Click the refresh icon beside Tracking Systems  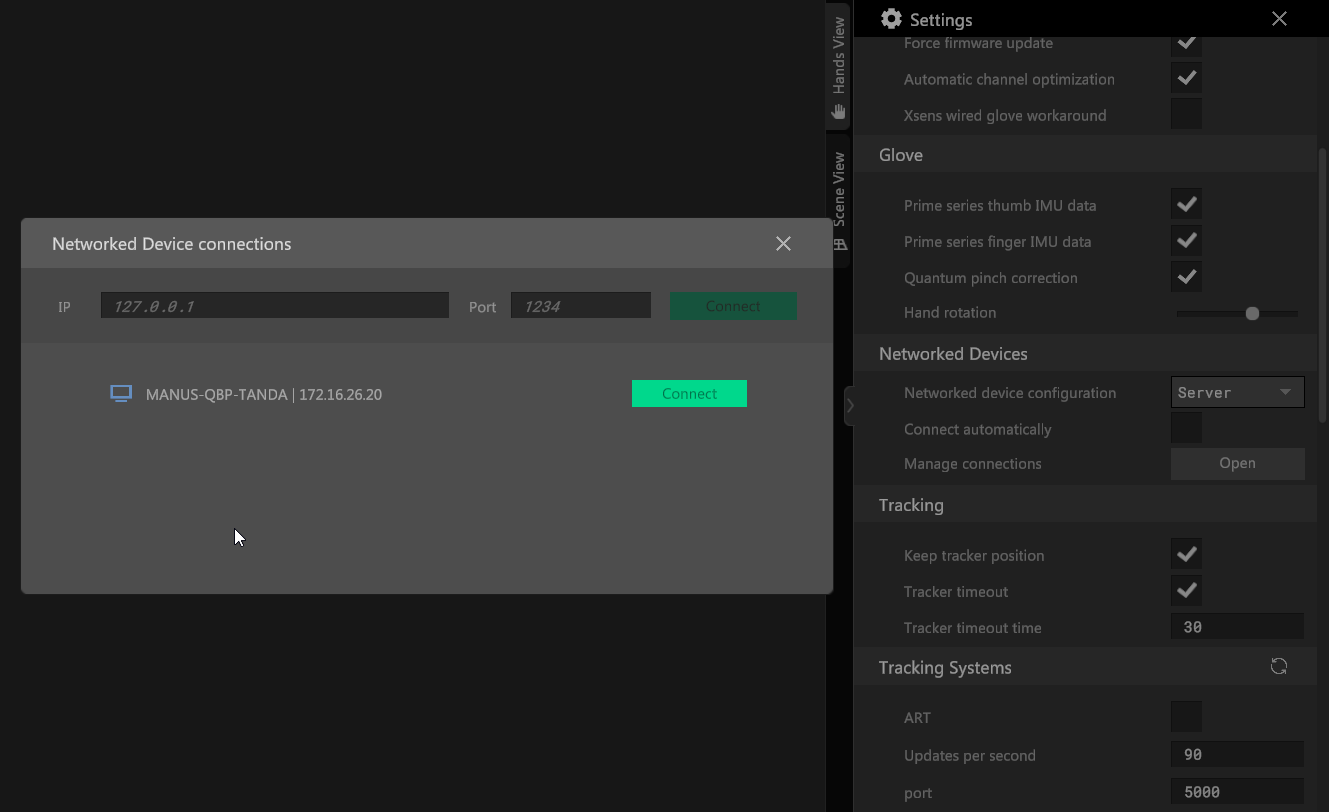1278,667
